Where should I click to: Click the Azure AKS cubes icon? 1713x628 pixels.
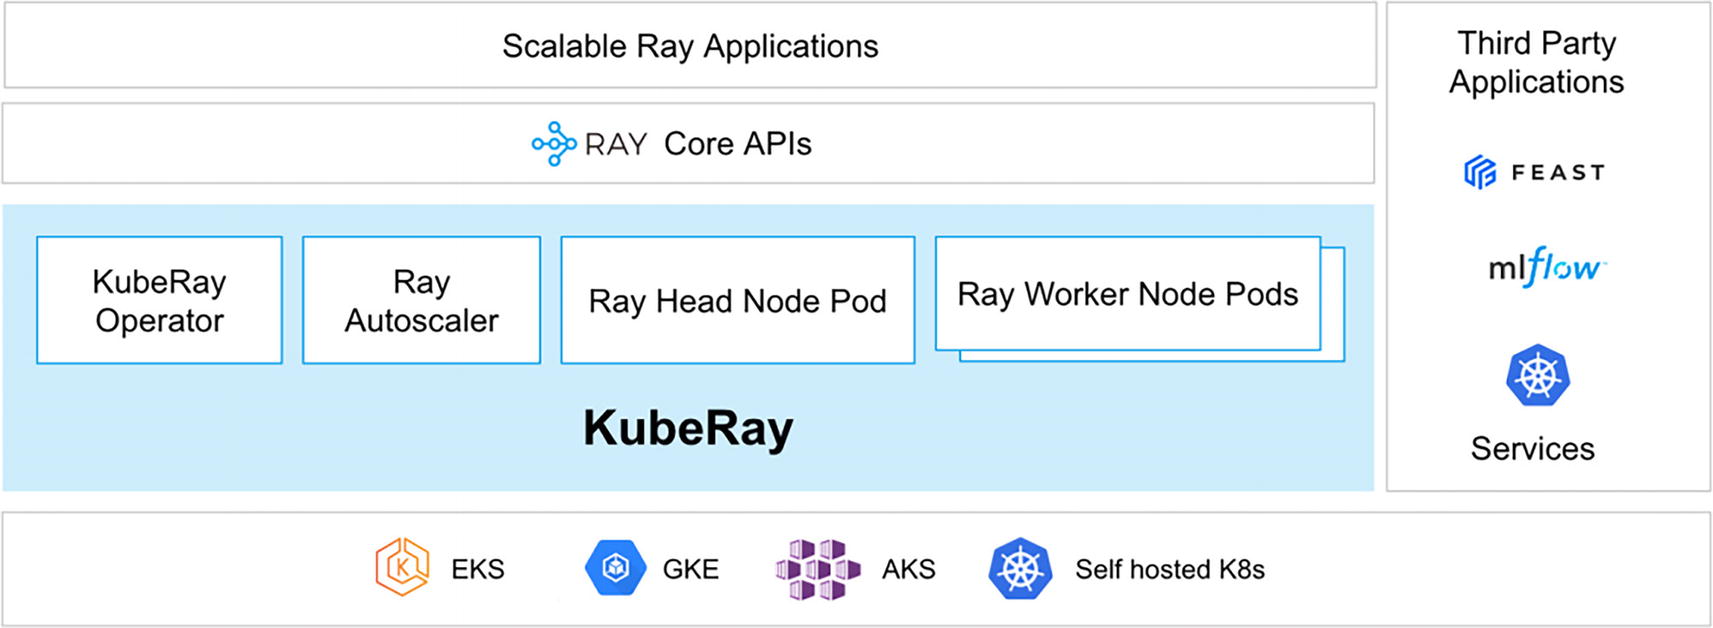click(817, 569)
